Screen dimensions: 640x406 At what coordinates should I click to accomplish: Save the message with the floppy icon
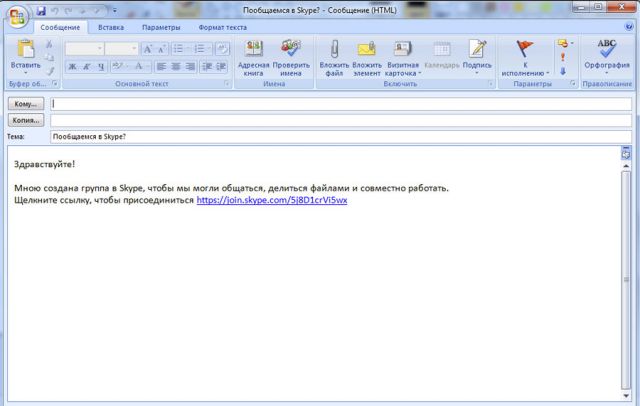(x=41, y=11)
